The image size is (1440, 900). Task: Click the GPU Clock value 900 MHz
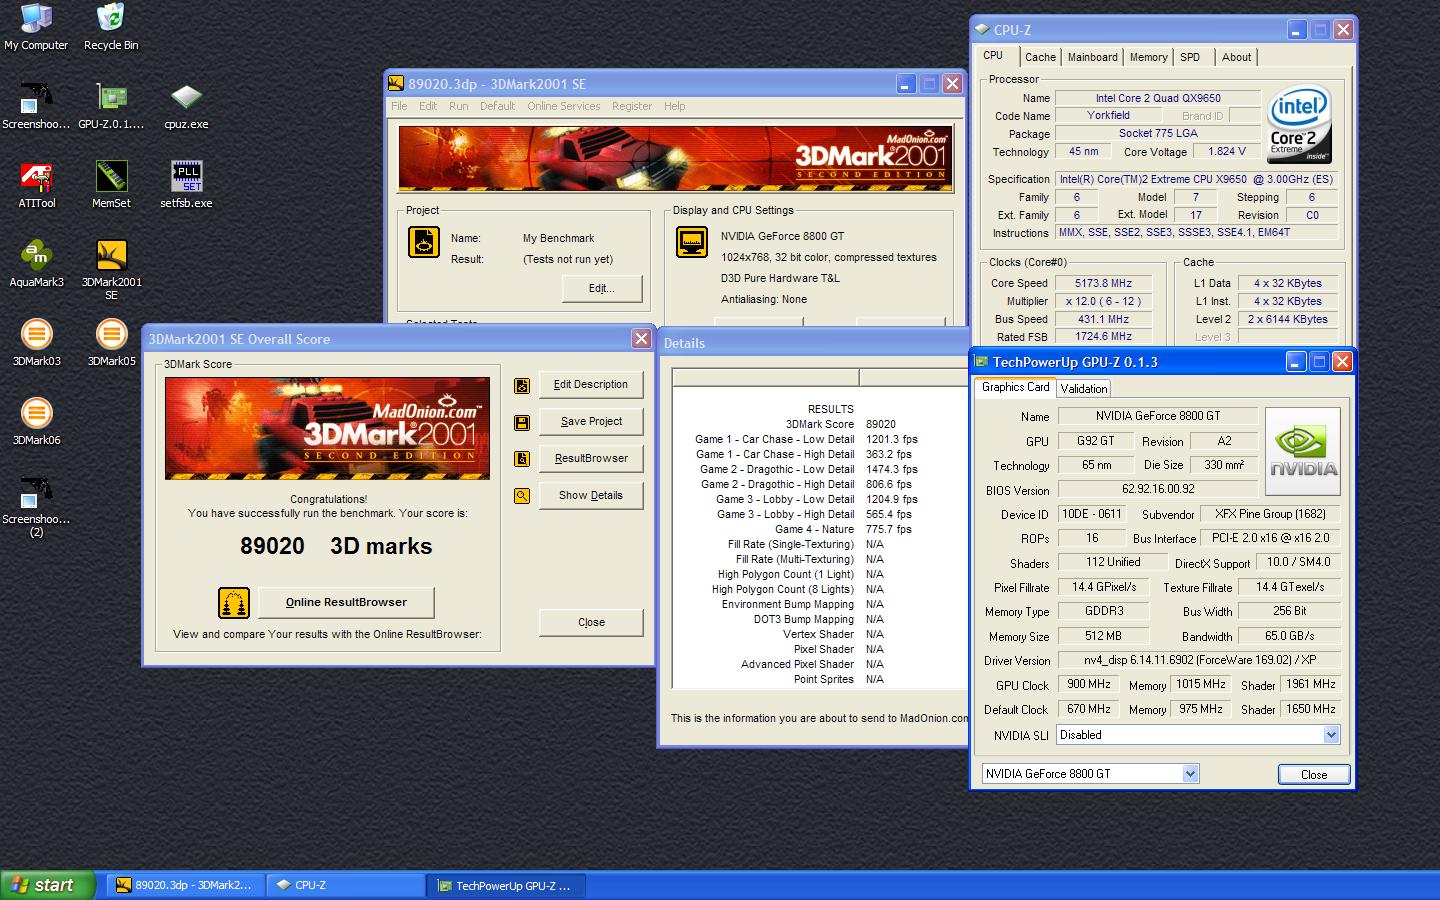(1089, 684)
